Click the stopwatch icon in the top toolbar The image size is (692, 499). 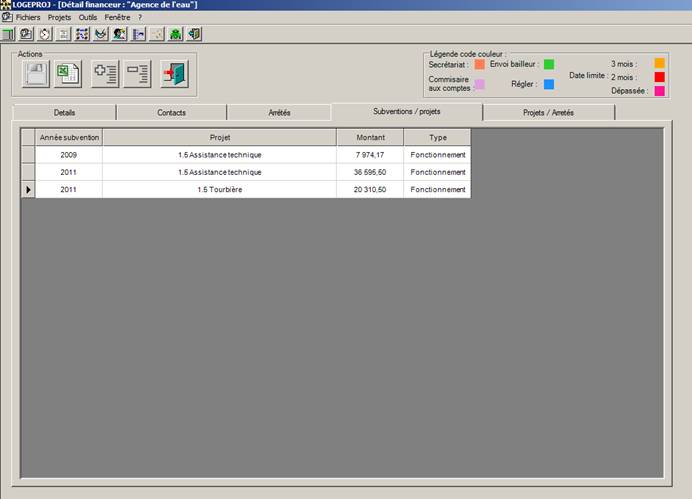click(45, 34)
